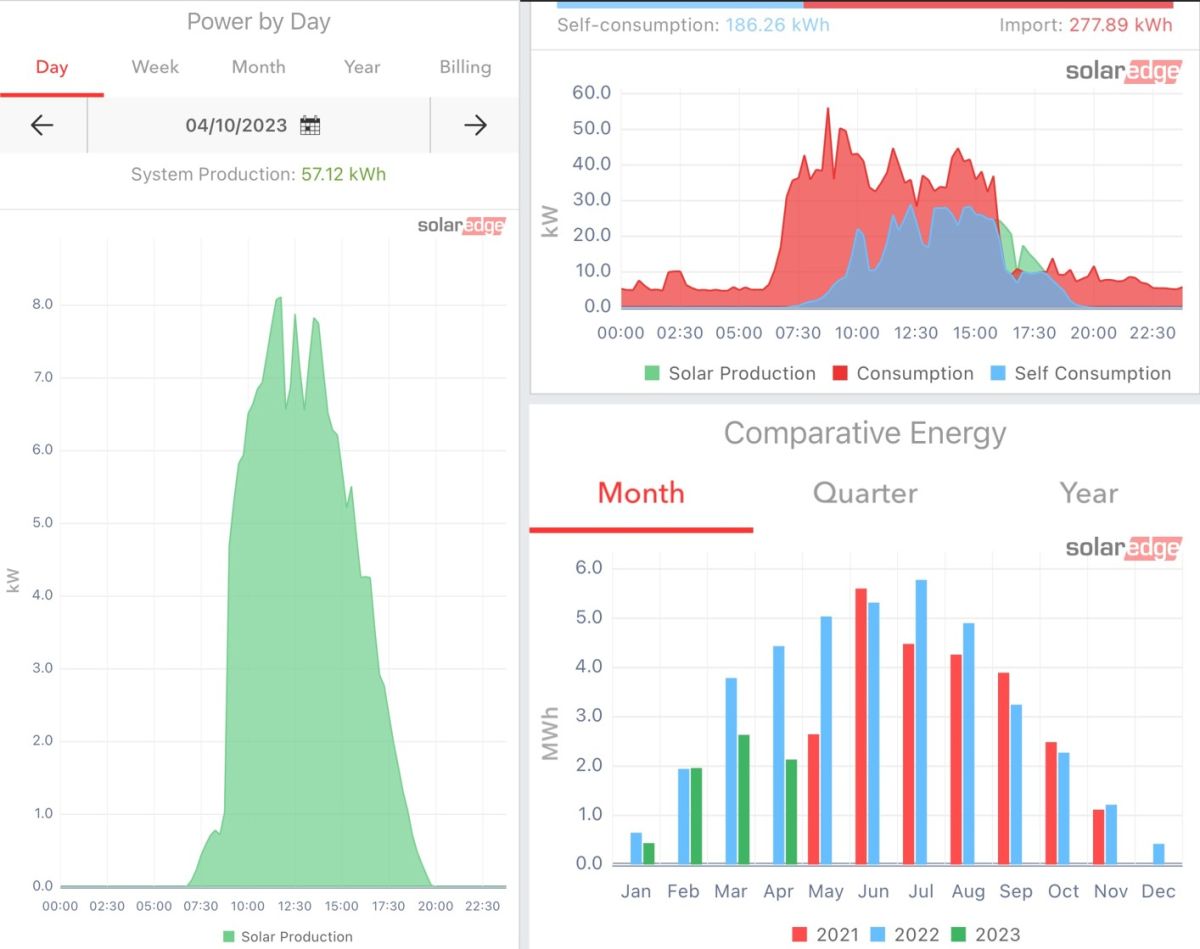Toggle the 2023 series legend
This screenshot has height=949, width=1200.
987,935
